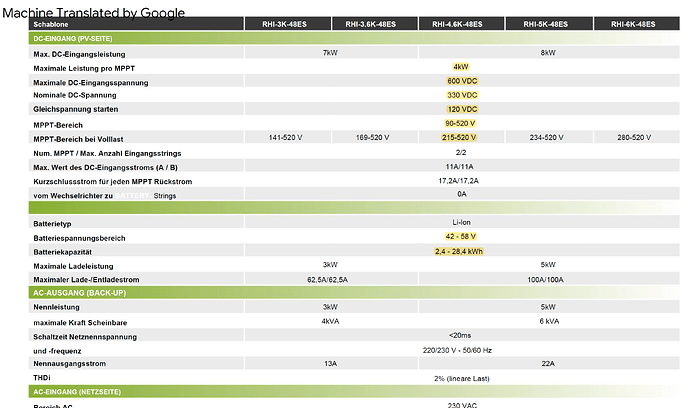Click the 2% (lineare Last) THDi value
The width and height of the screenshot is (690, 408).
462,379
